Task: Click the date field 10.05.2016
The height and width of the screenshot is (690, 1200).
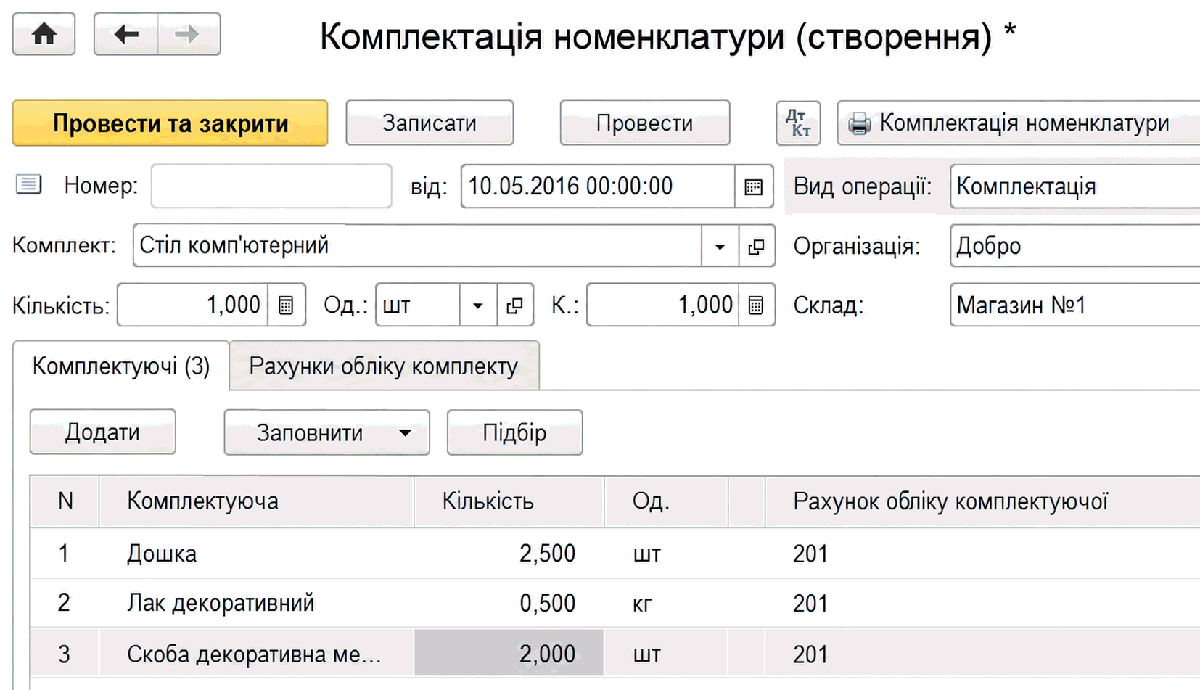Action: pos(598,186)
